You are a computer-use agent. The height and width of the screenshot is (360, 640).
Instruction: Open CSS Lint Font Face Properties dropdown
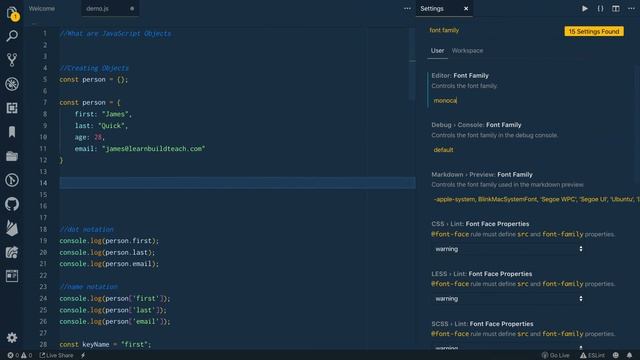(509, 249)
